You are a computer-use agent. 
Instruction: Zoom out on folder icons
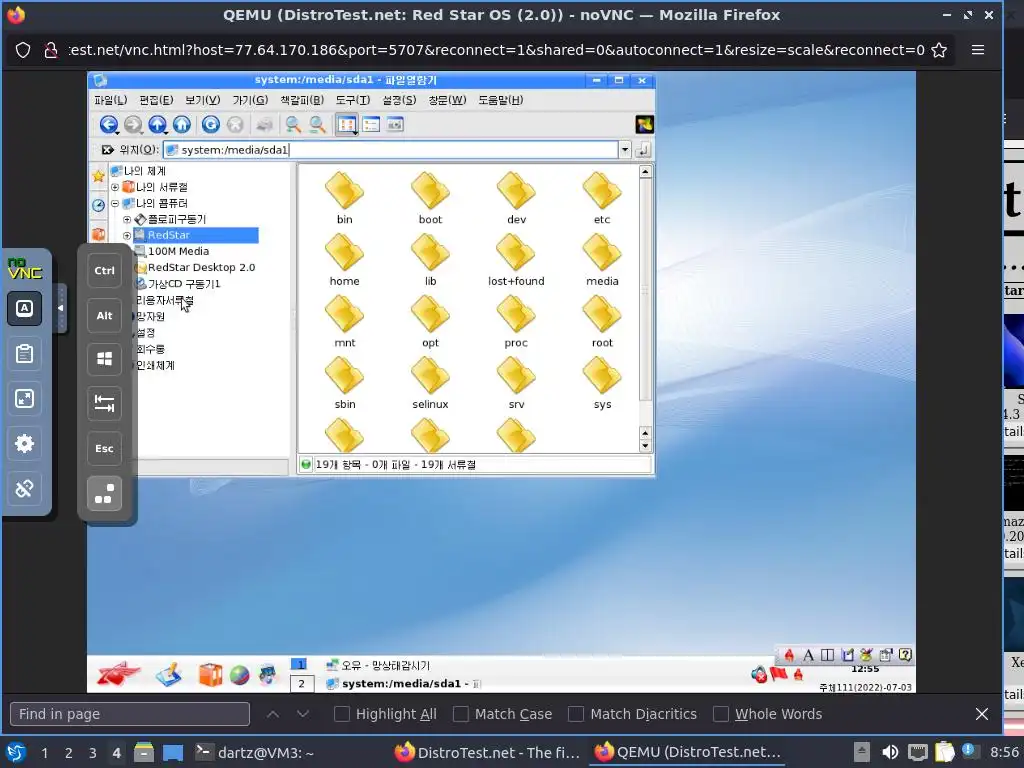pyautogui.click(x=317, y=124)
